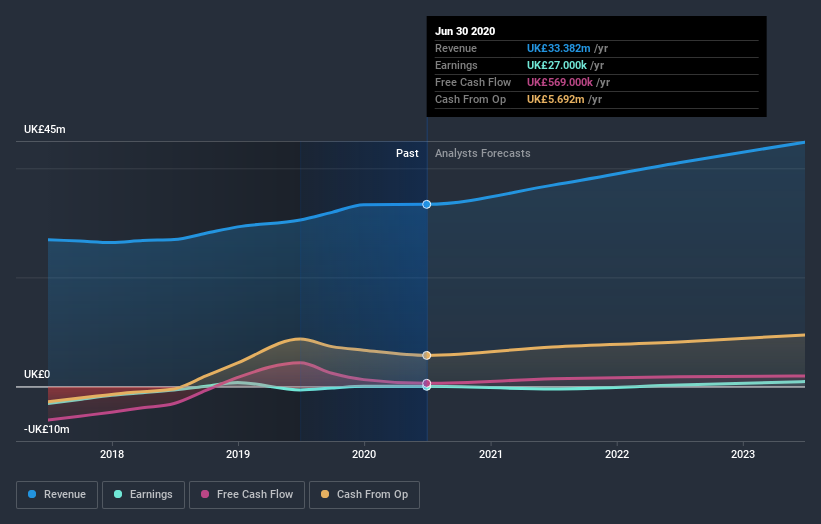Viewport: 821px width, 524px height.
Task: Click the -UK£10m y-axis label
Action: 47,429
